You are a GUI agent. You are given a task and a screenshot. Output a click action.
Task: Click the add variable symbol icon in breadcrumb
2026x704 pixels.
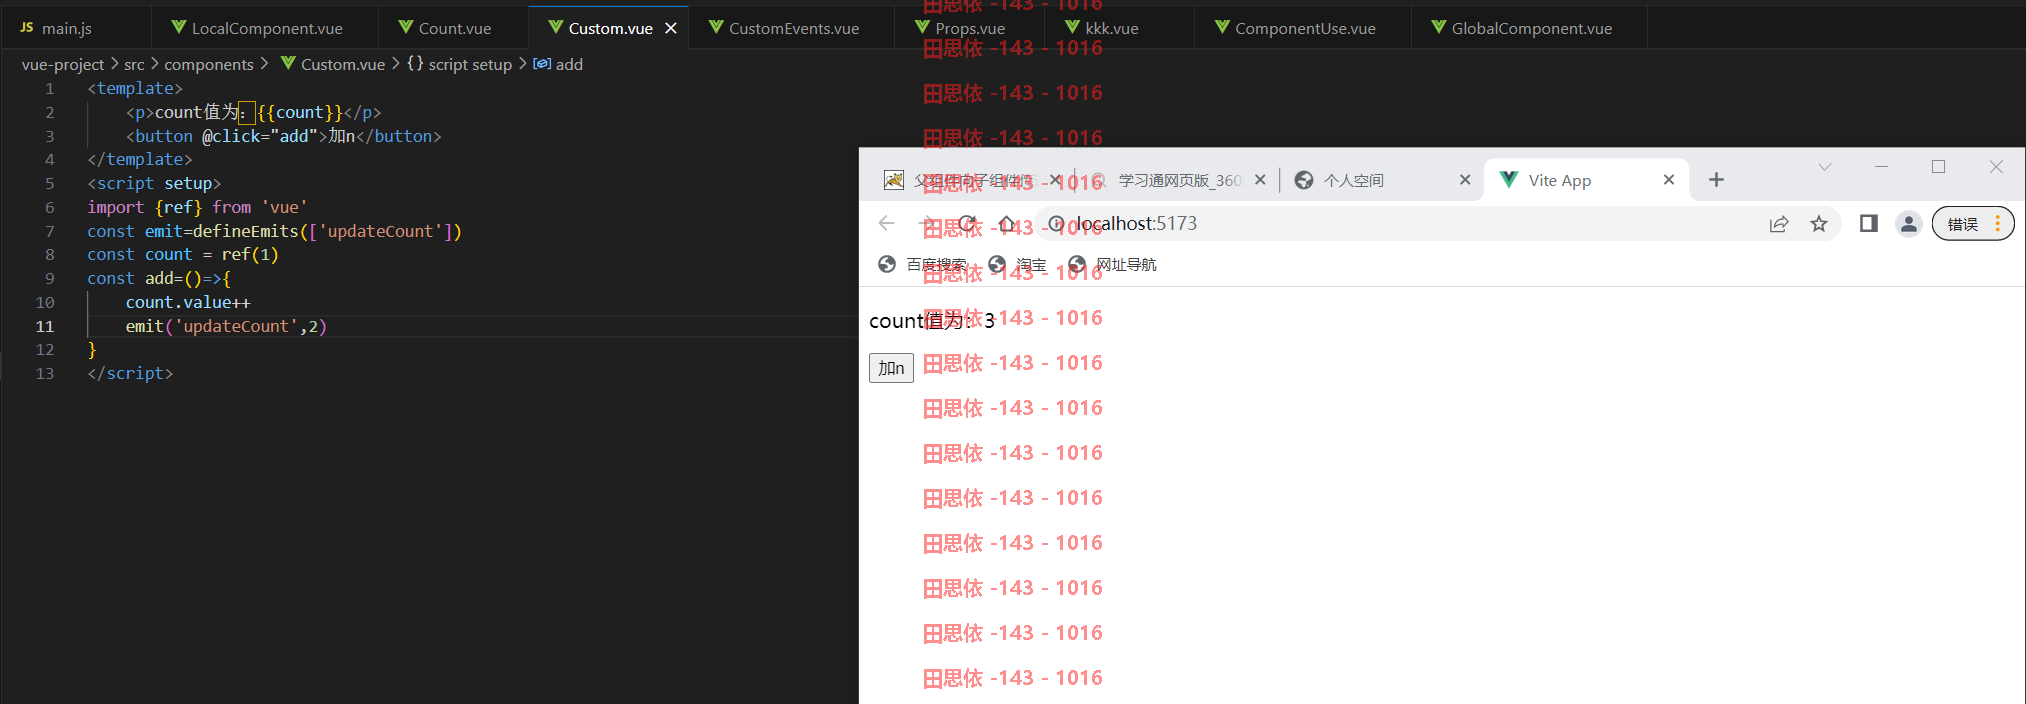[542, 64]
